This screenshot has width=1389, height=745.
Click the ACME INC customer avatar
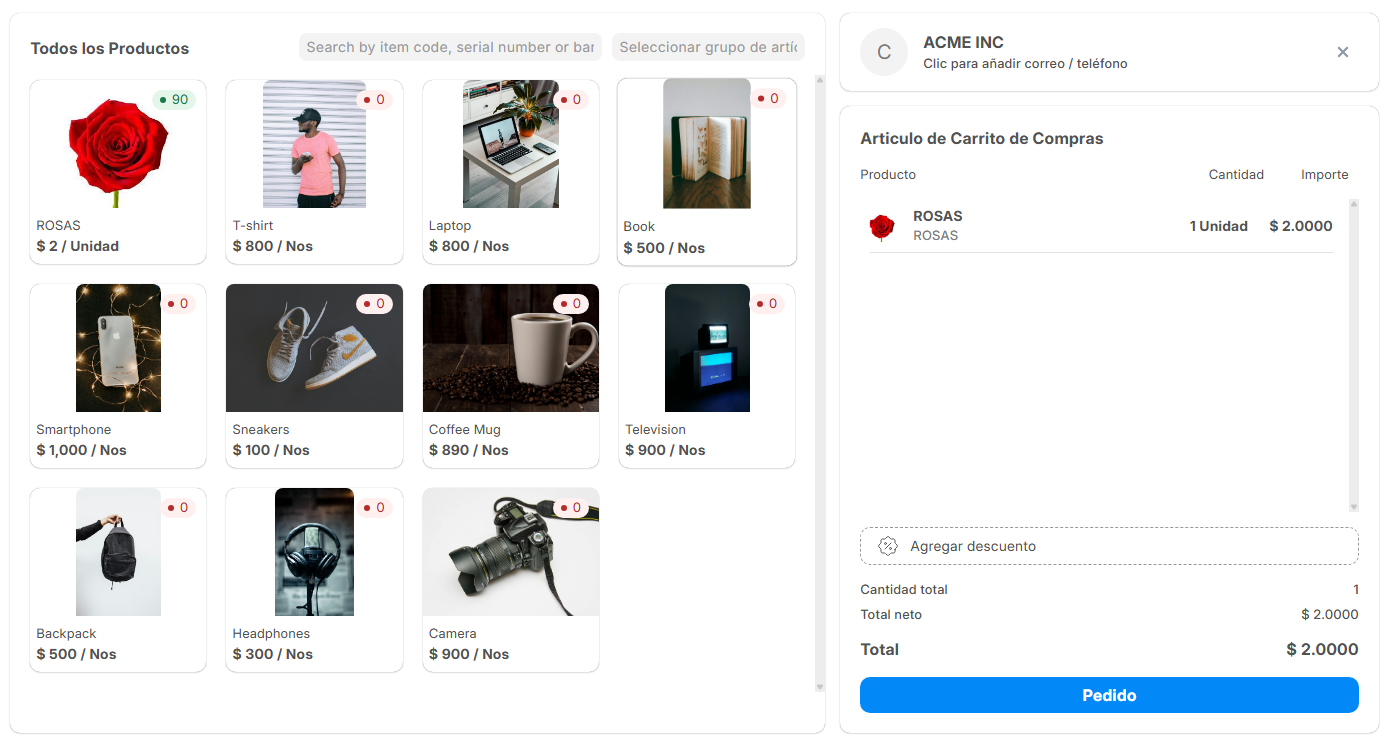(x=883, y=52)
